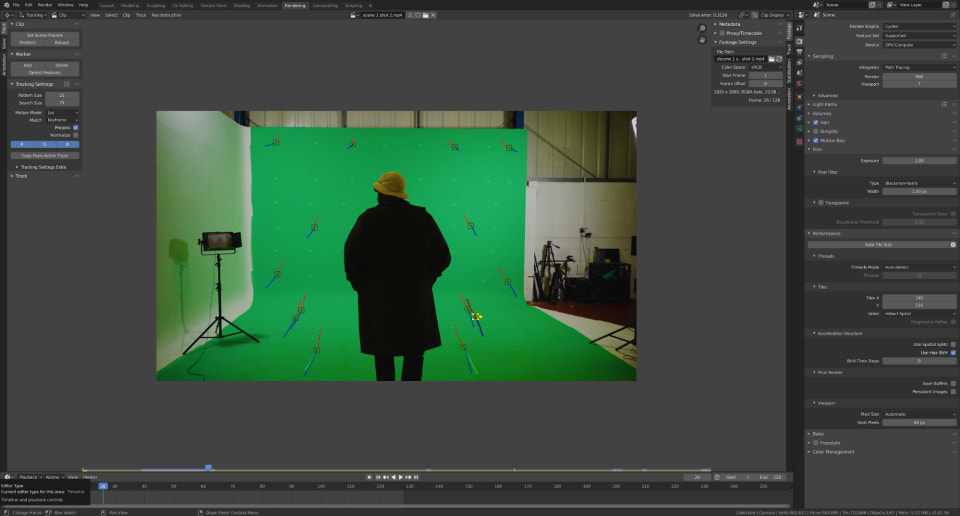The height and width of the screenshot is (516, 960).
Task: Enable the Normalize checkbox
Action: click(76, 135)
